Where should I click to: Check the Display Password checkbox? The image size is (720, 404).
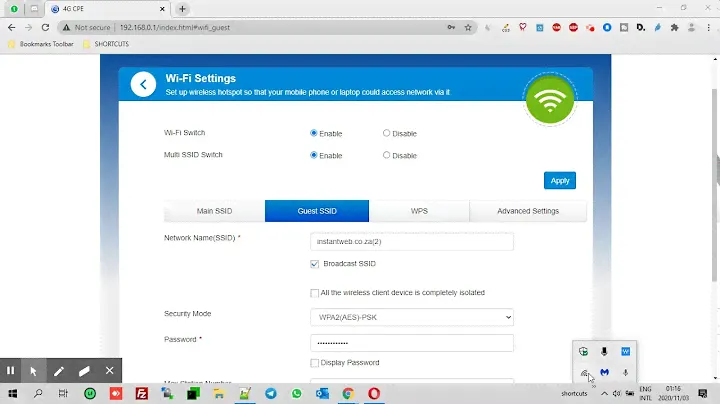(x=315, y=363)
